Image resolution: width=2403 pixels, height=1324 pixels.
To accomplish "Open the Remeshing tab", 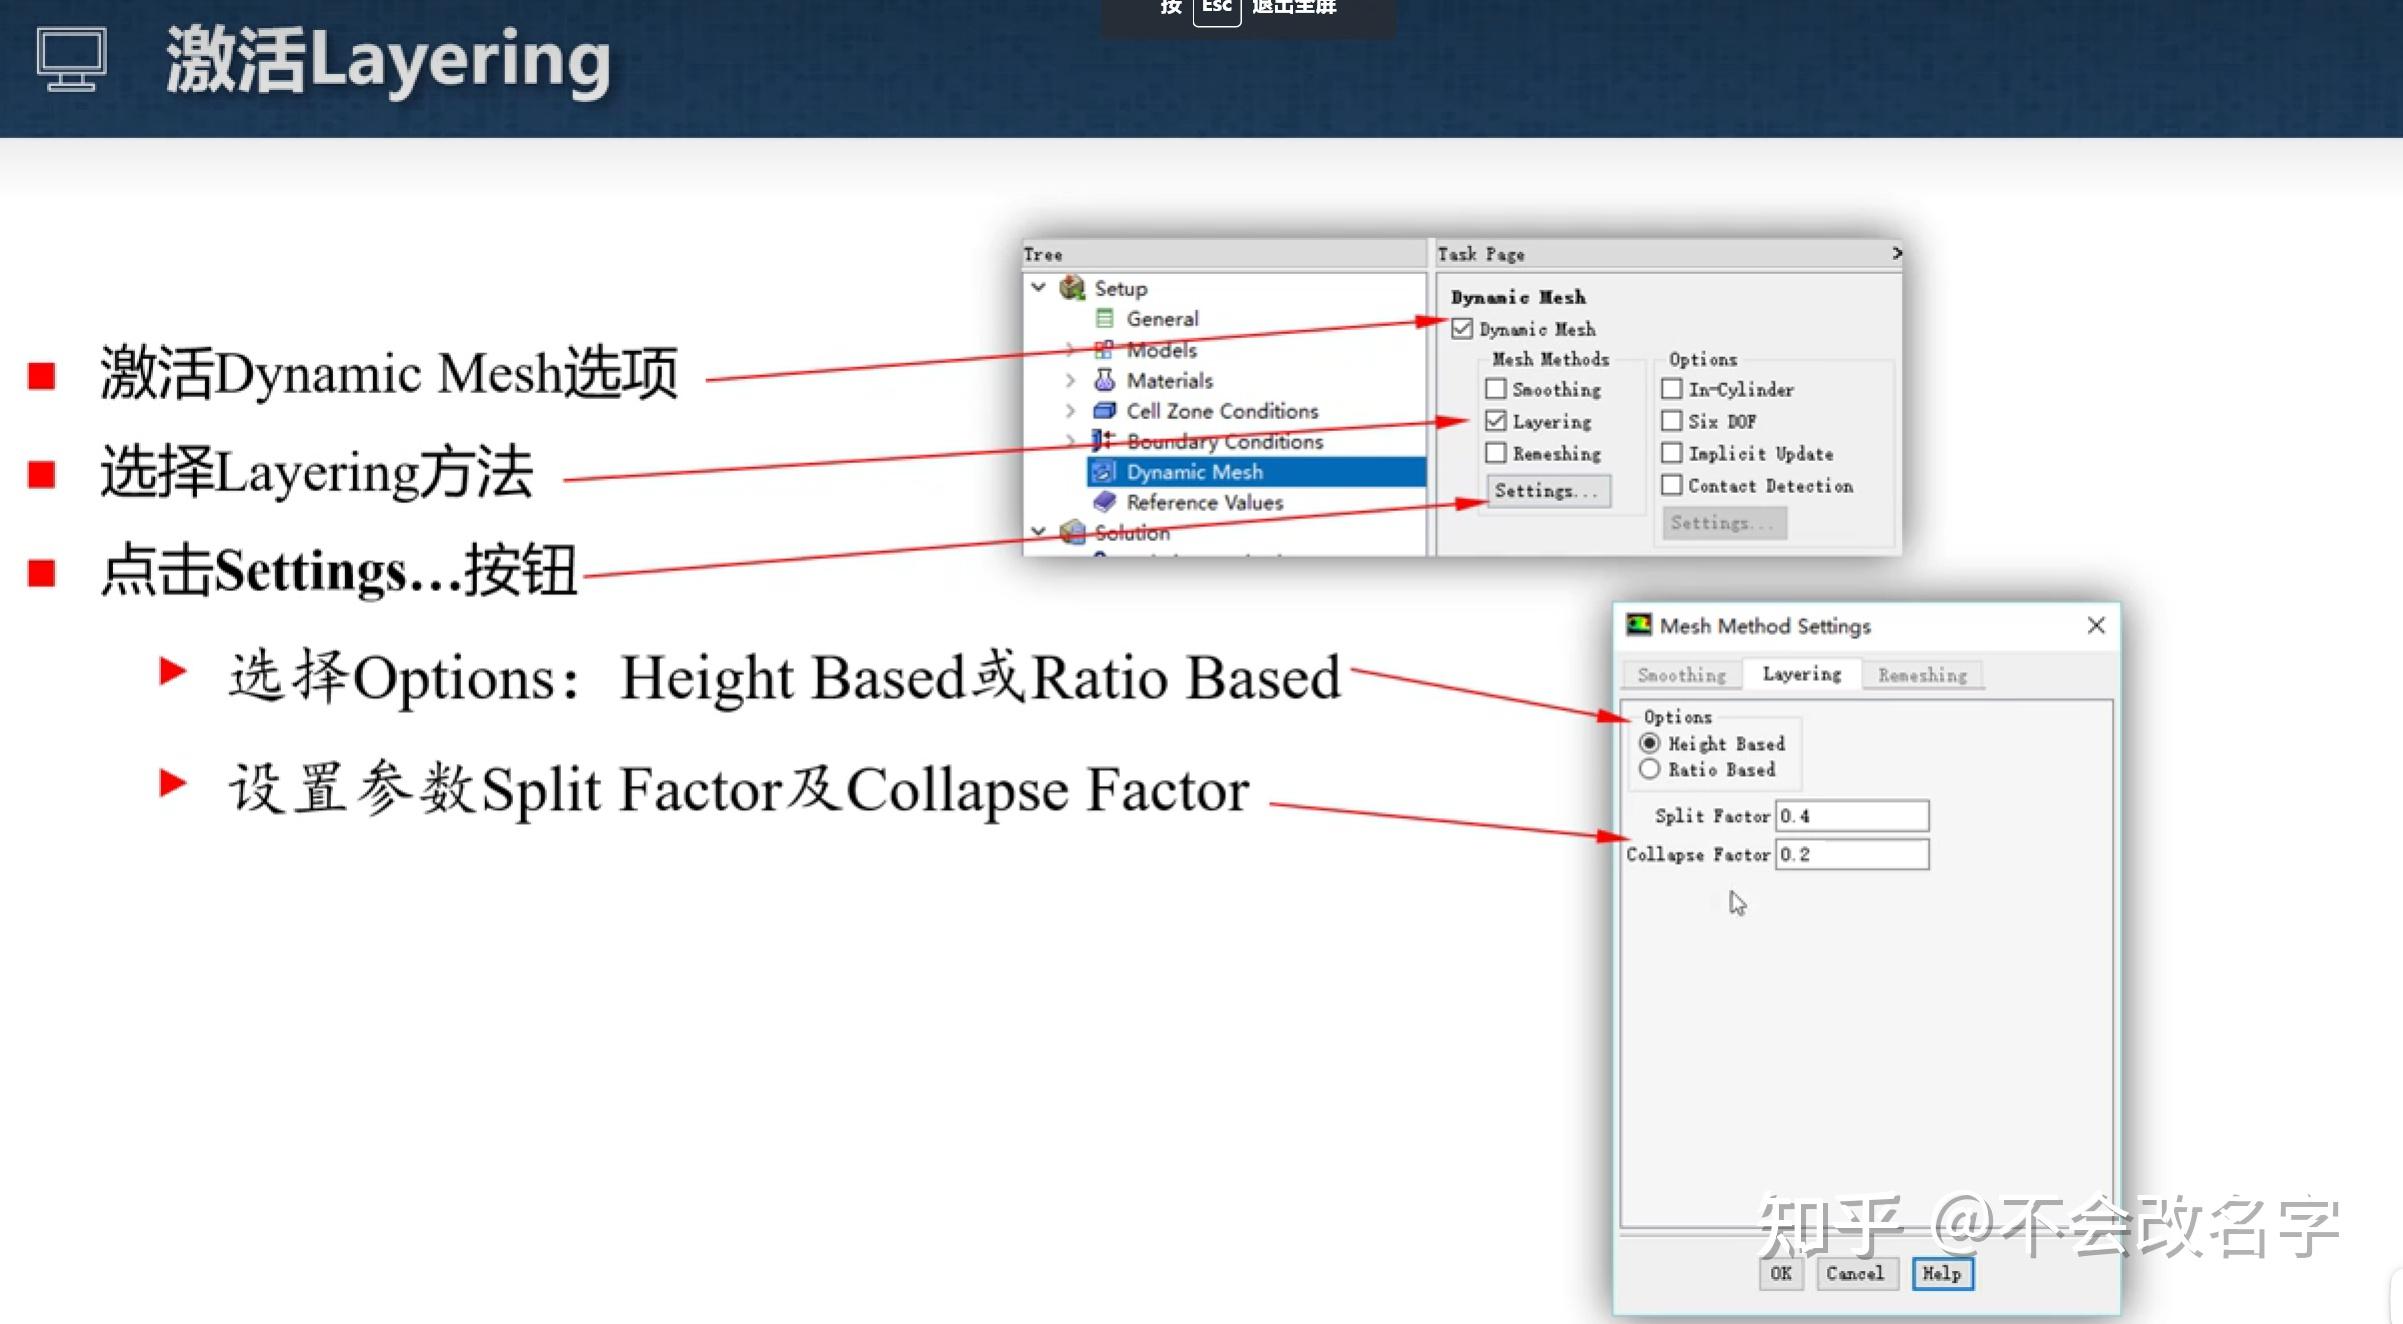I will 1921,675.
